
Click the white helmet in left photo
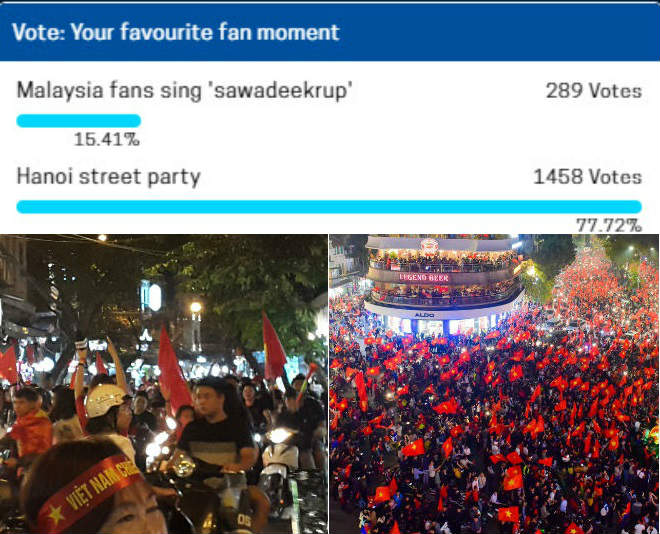102,400
